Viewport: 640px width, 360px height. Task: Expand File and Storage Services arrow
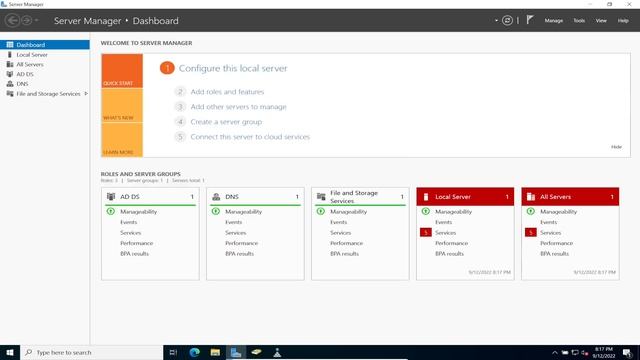tap(86, 93)
